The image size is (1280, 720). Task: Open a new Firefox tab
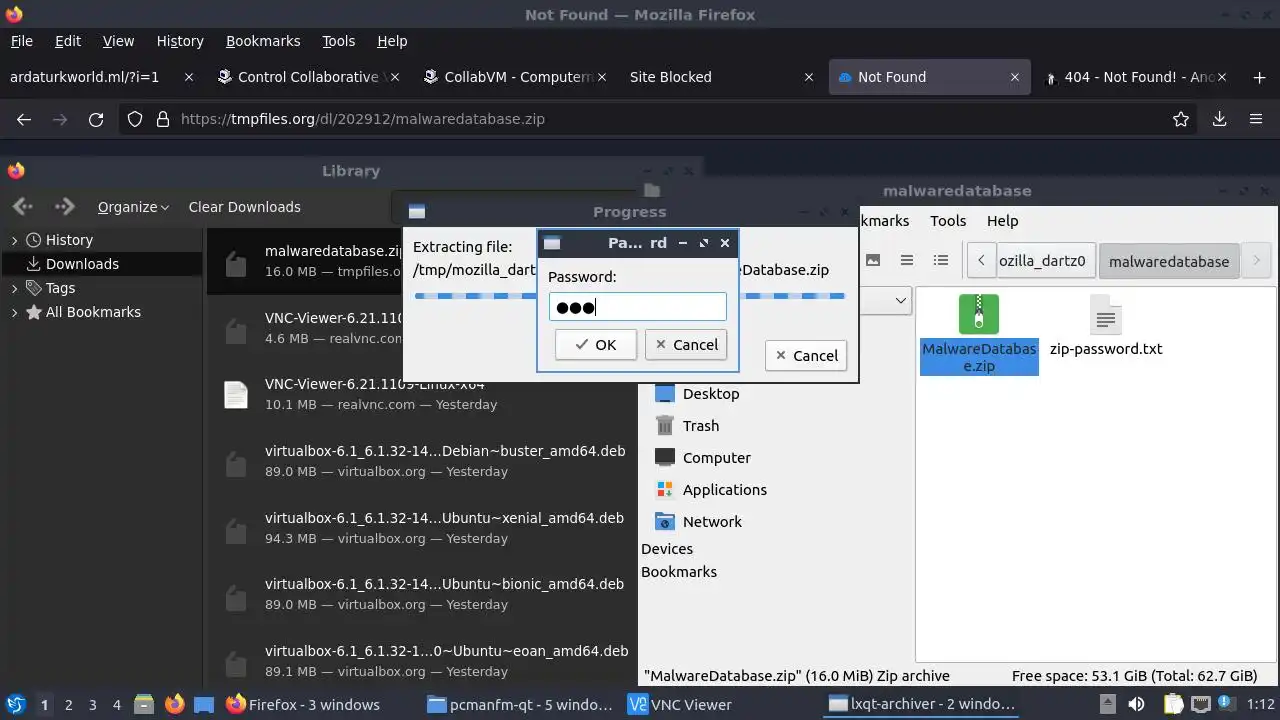(x=1259, y=77)
